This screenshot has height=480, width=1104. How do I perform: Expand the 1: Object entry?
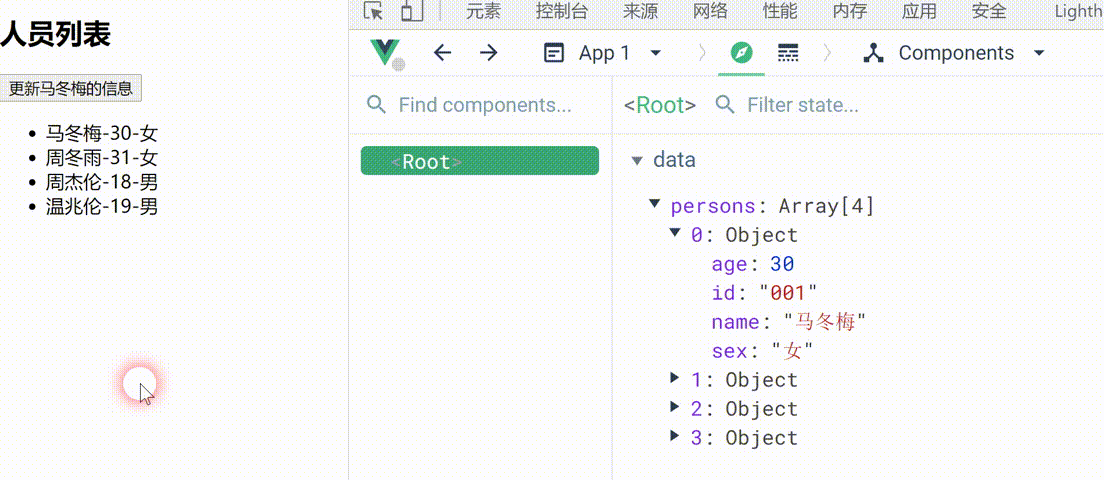click(x=675, y=378)
